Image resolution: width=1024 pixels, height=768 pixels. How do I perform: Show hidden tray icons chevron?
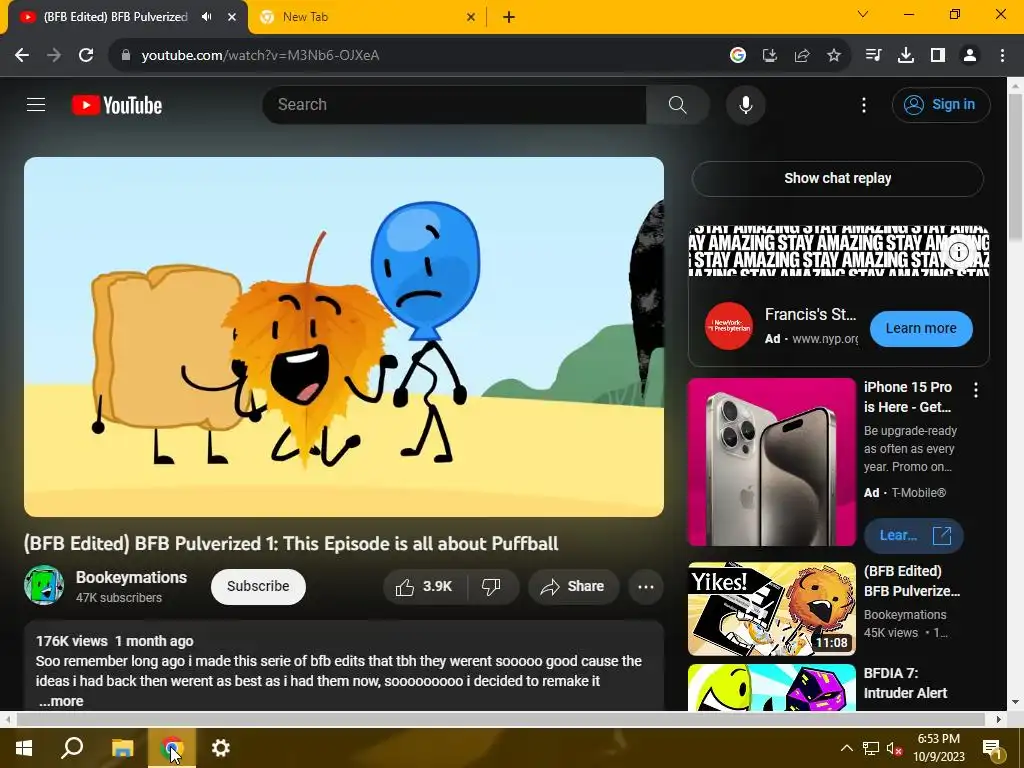tap(846, 748)
